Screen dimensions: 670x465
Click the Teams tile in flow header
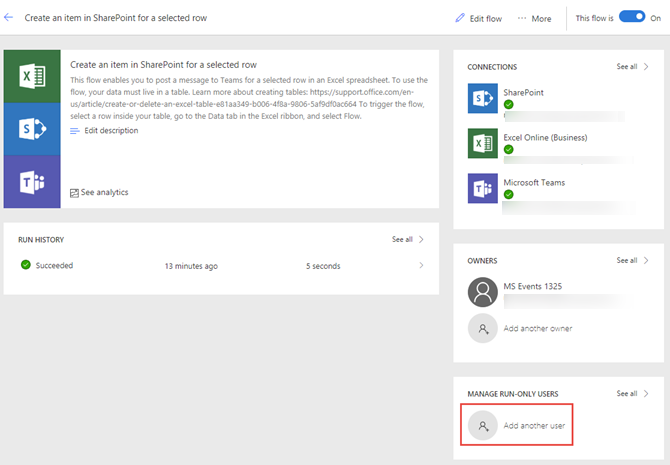pos(31,182)
